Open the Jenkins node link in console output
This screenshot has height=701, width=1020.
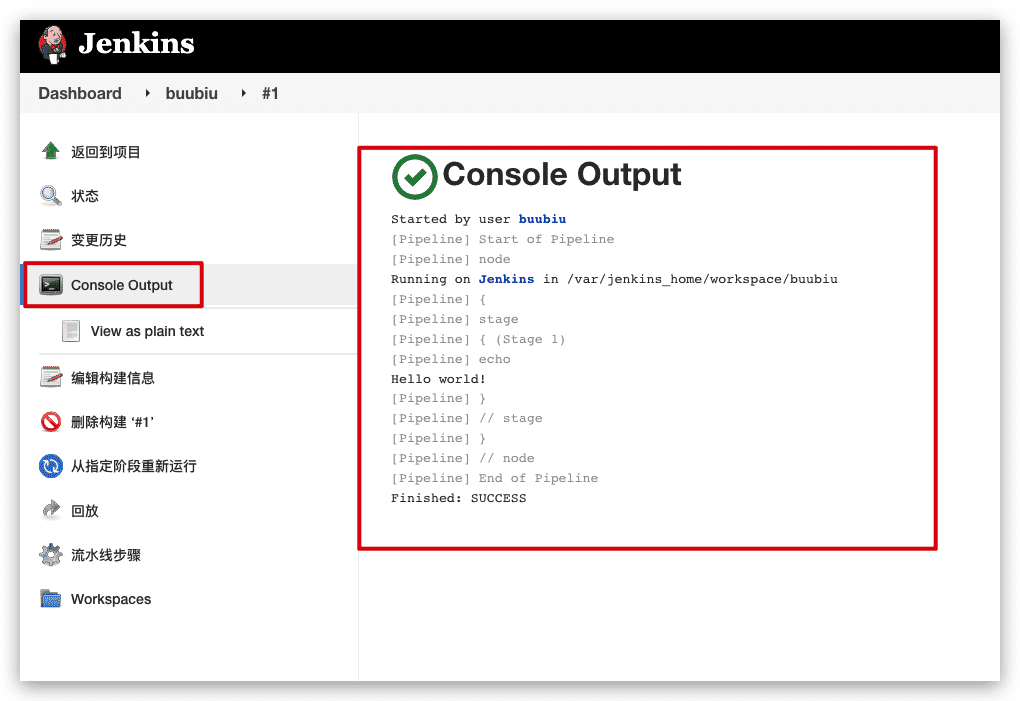click(x=506, y=279)
